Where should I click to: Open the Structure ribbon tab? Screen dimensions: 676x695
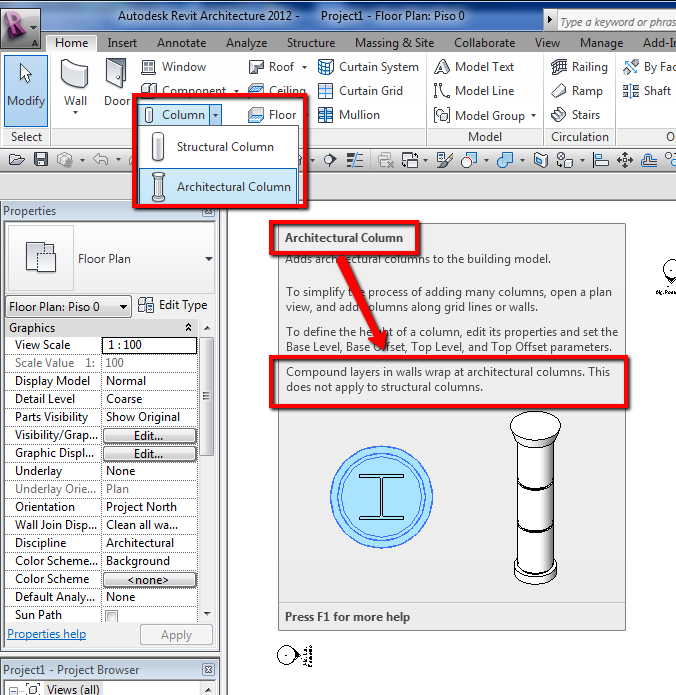[311, 43]
